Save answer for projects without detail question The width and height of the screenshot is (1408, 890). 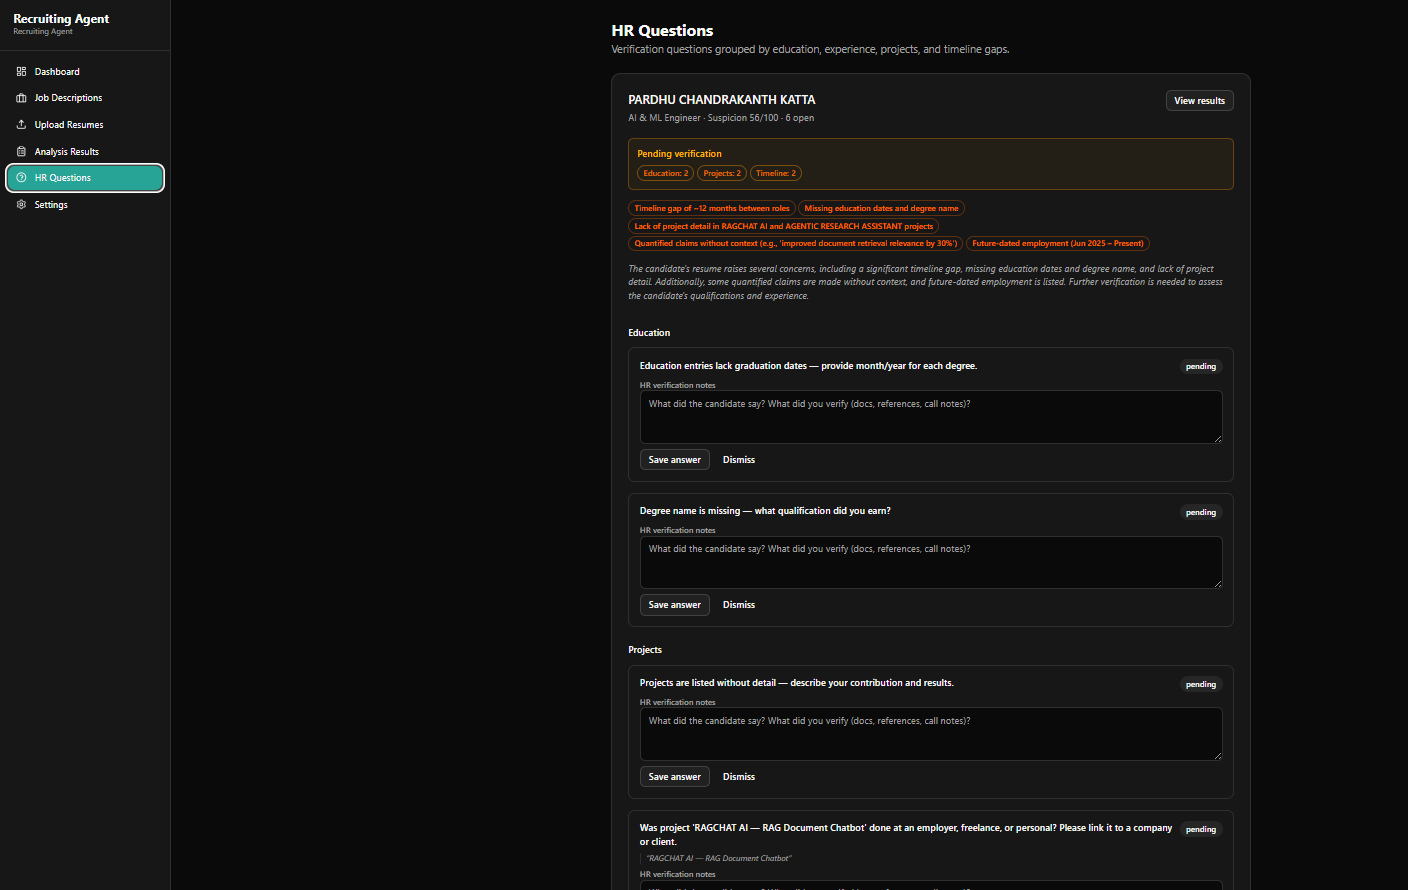point(675,777)
